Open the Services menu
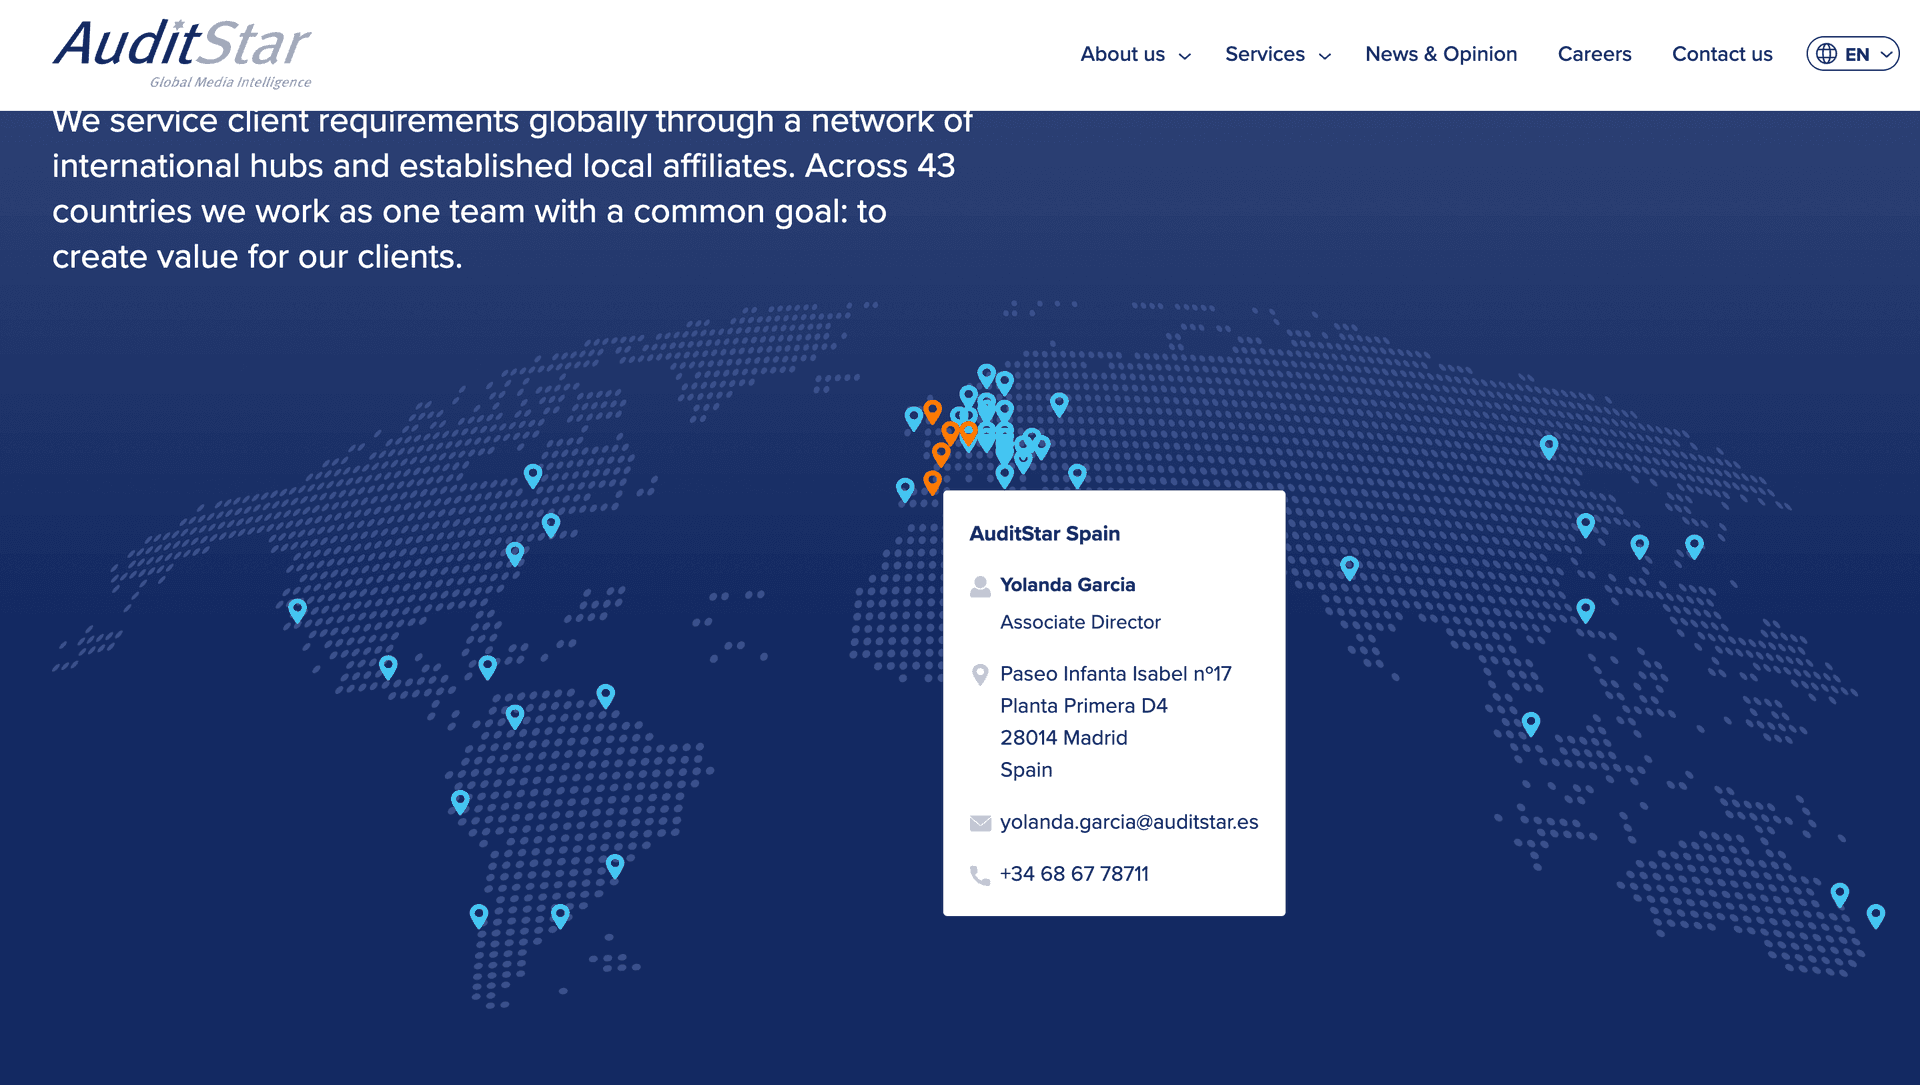The width and height of the screenshot is (1920, 1085). (x=1264, y=54)
